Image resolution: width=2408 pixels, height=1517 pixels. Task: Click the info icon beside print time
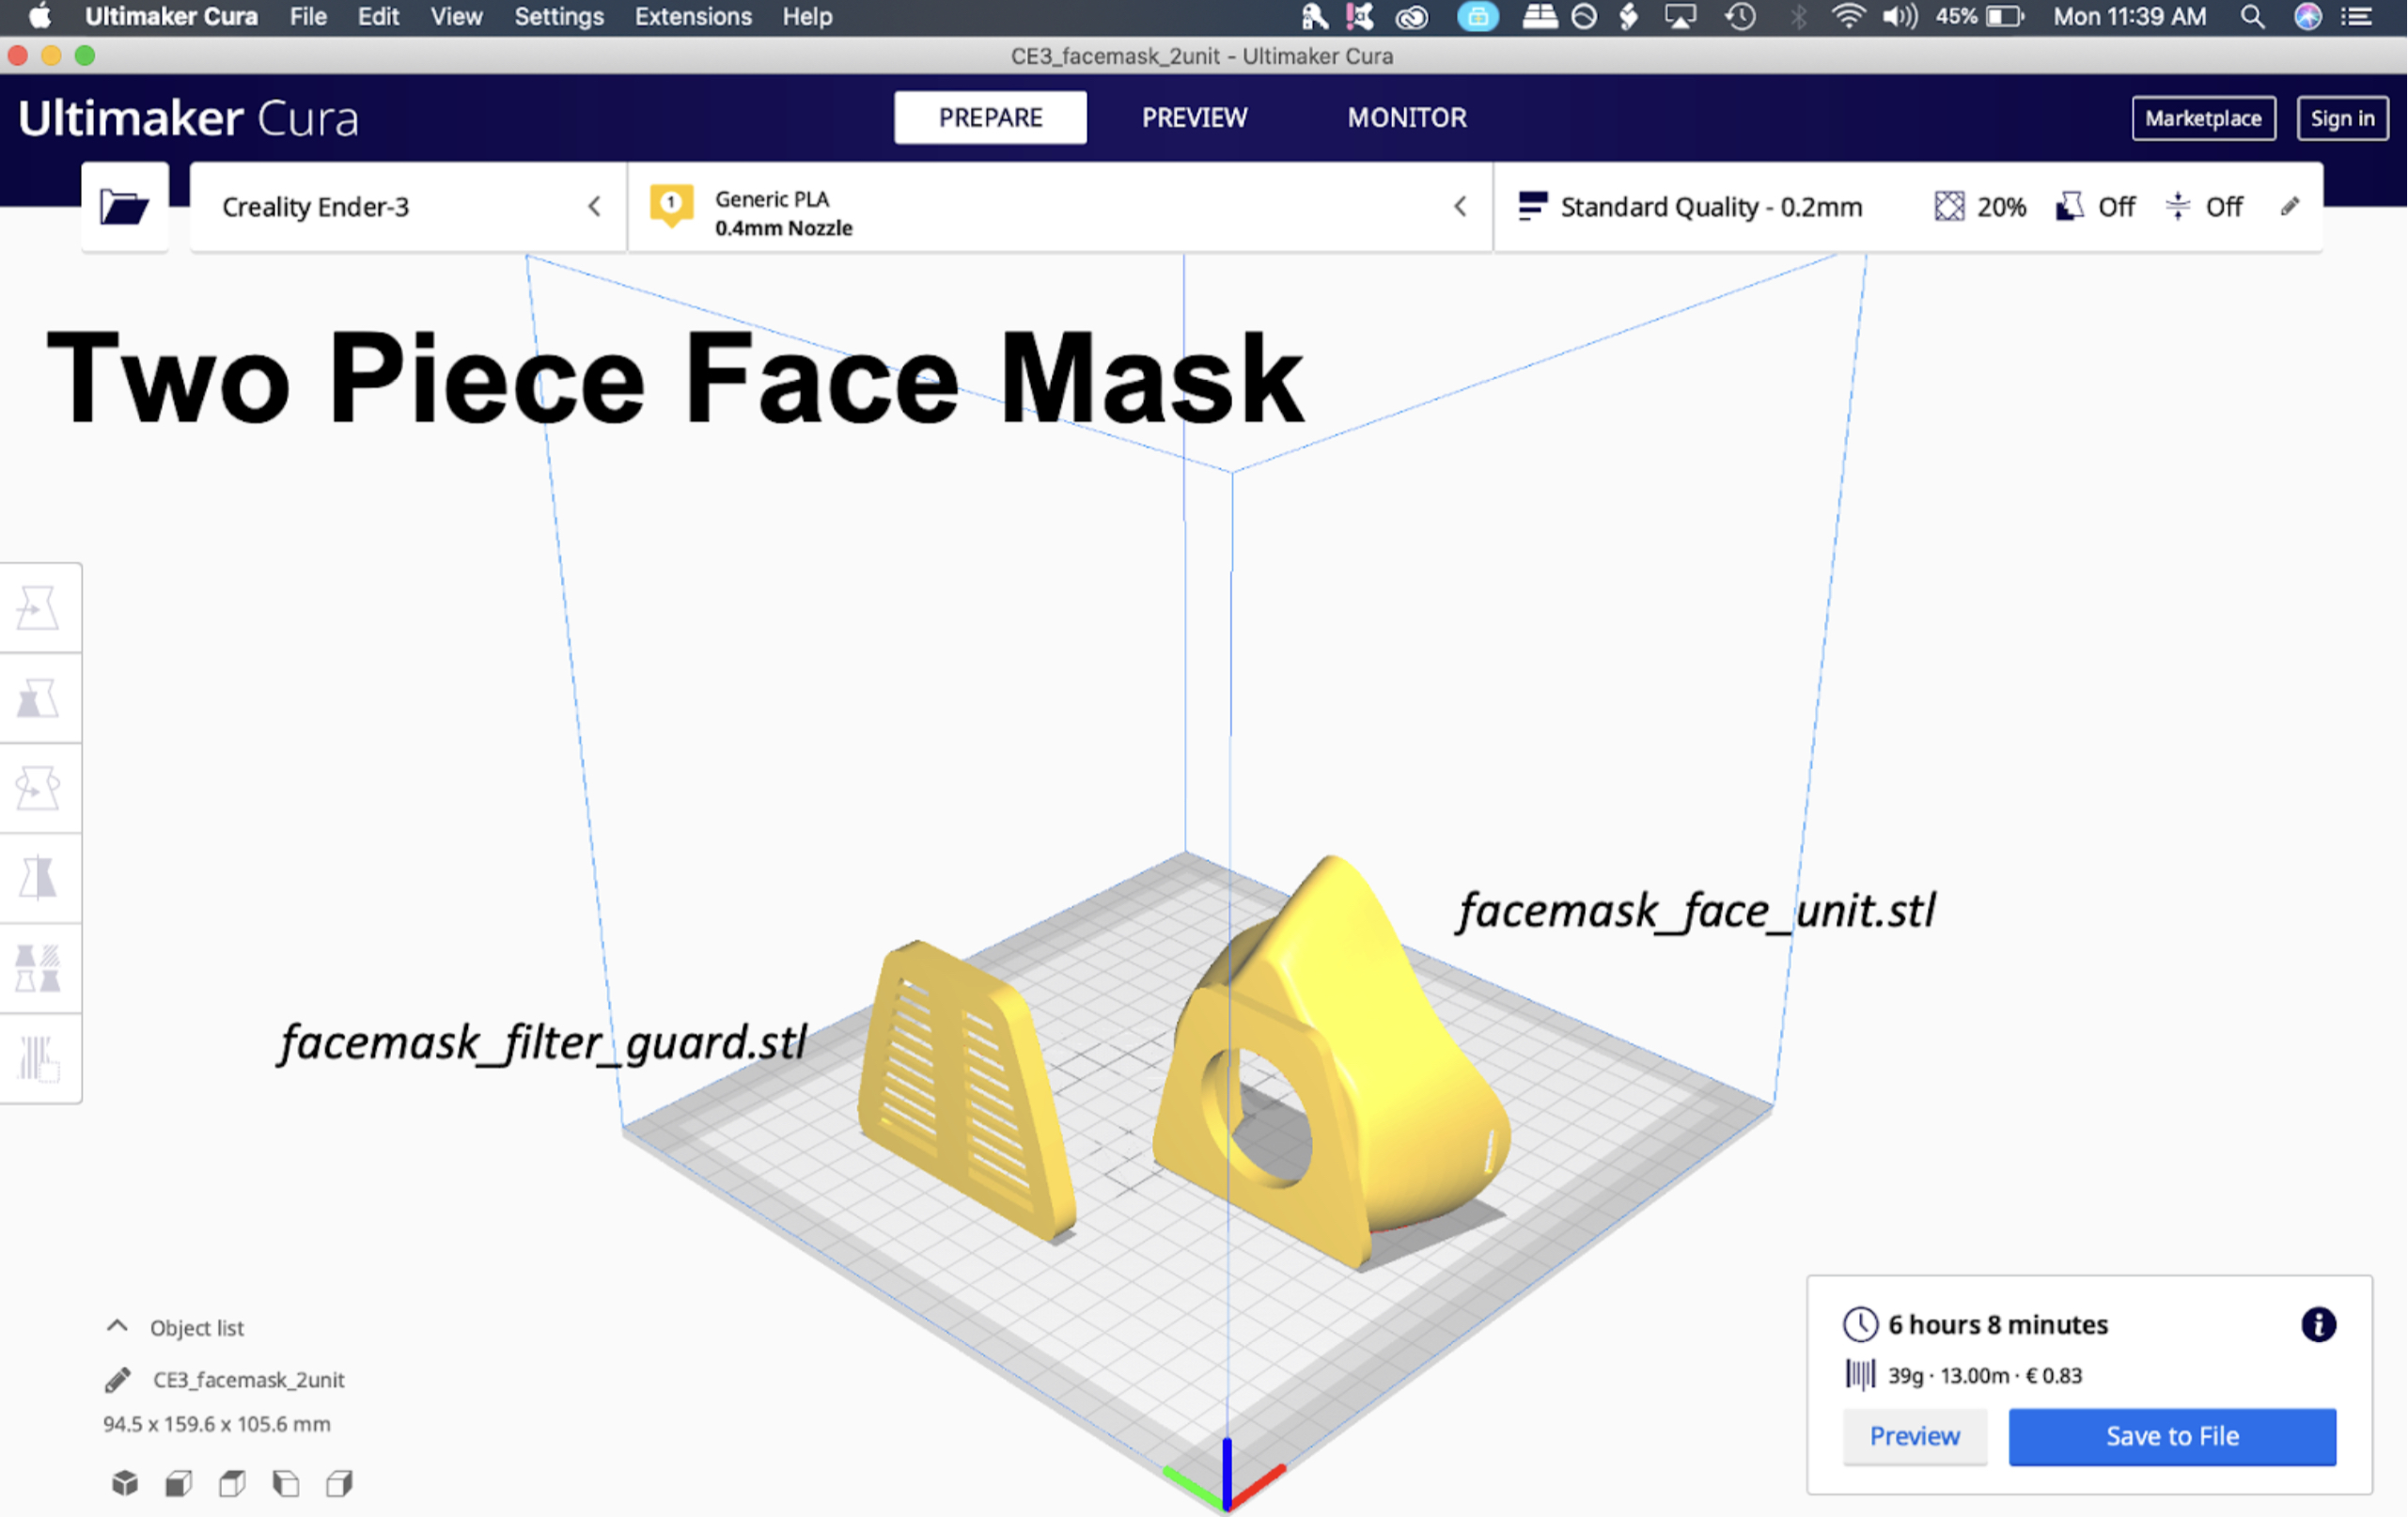(x=2318, y=1324)
